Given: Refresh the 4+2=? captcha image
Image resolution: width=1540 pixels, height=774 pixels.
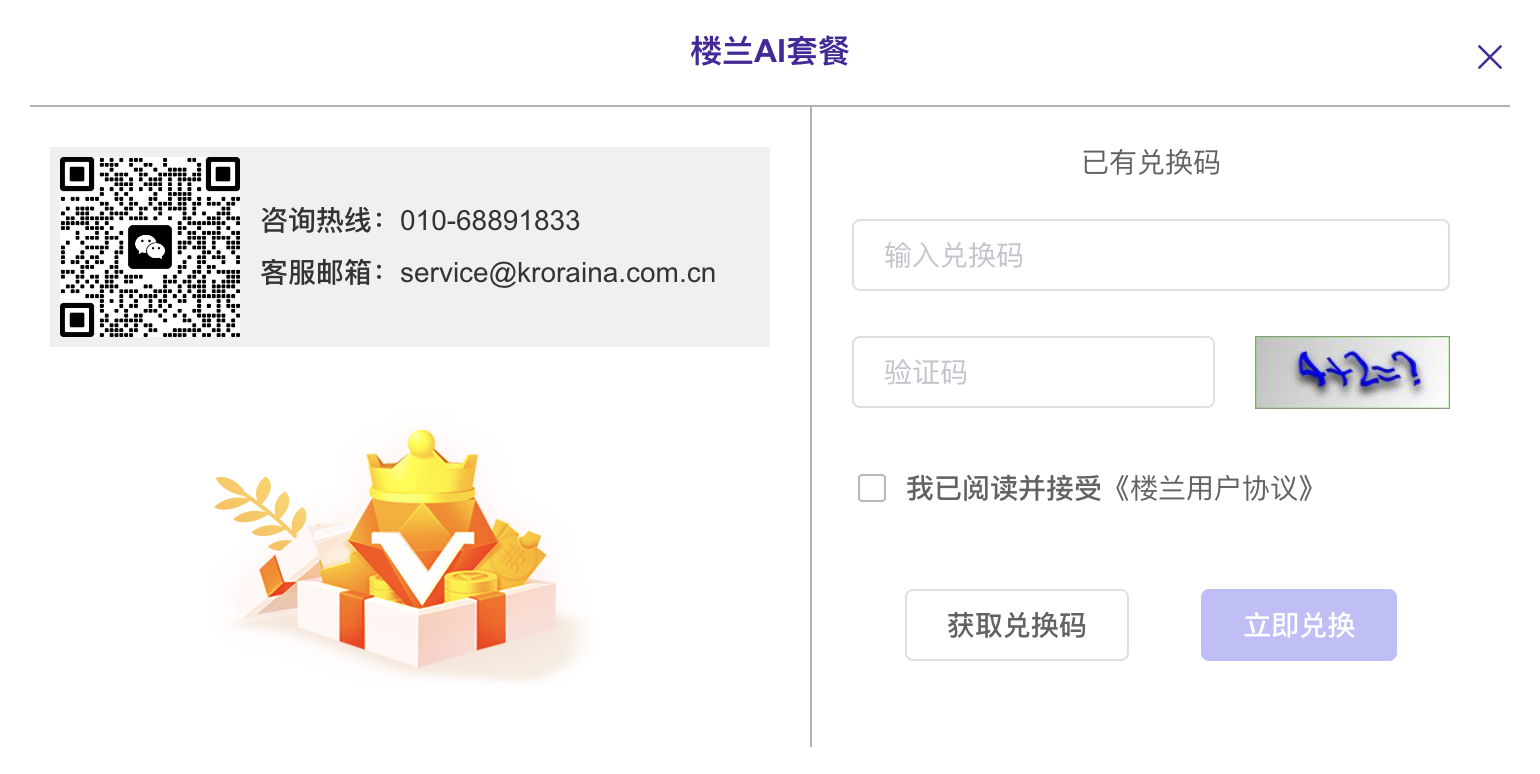Looking at the screenshot, I should click(x=1352, y=372).
